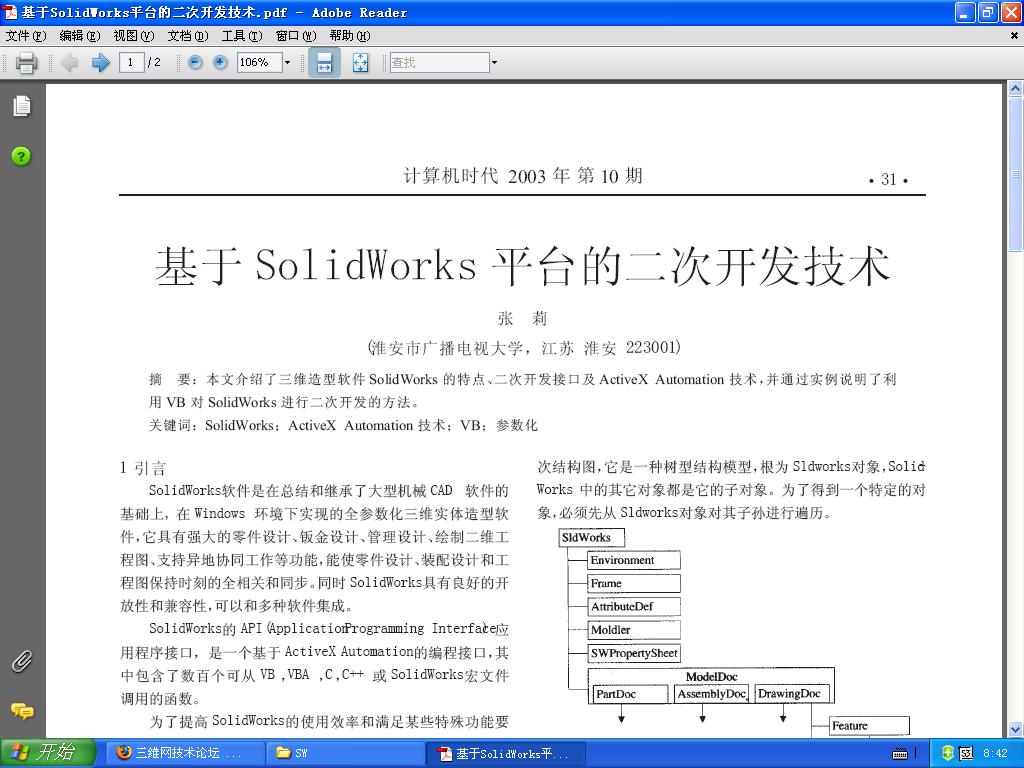Click the Adobe PDF icon in title bar

click(x=10, y=12)
